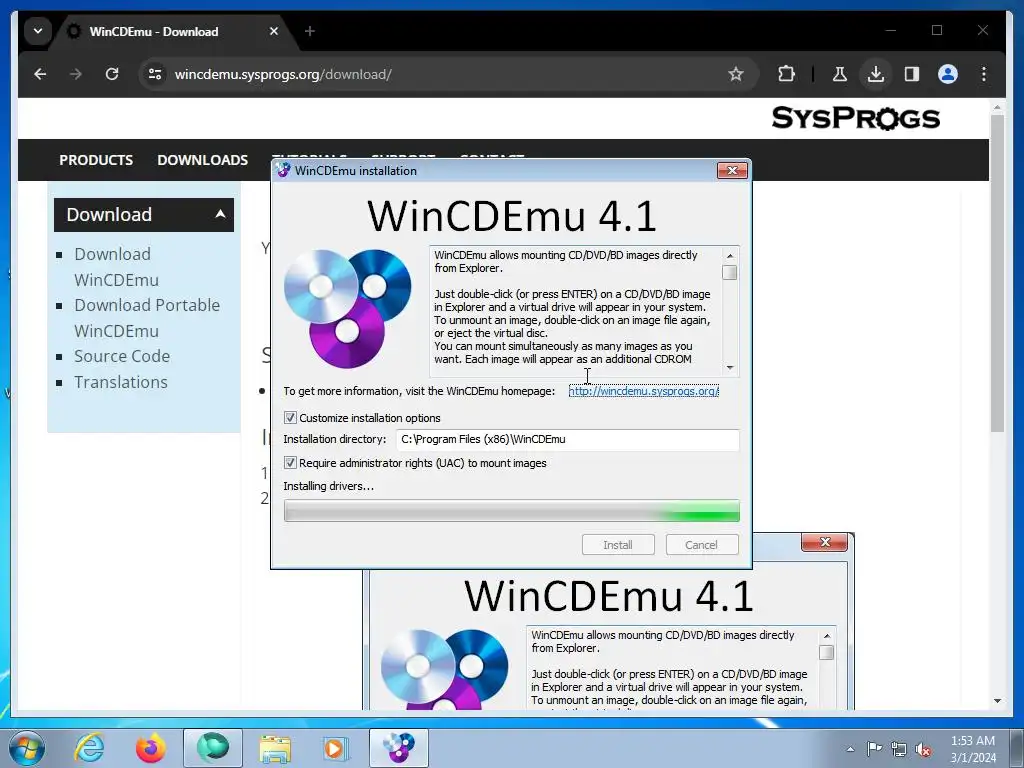
Task: Open the PRODUCTS menu
Action: (96, 160)
